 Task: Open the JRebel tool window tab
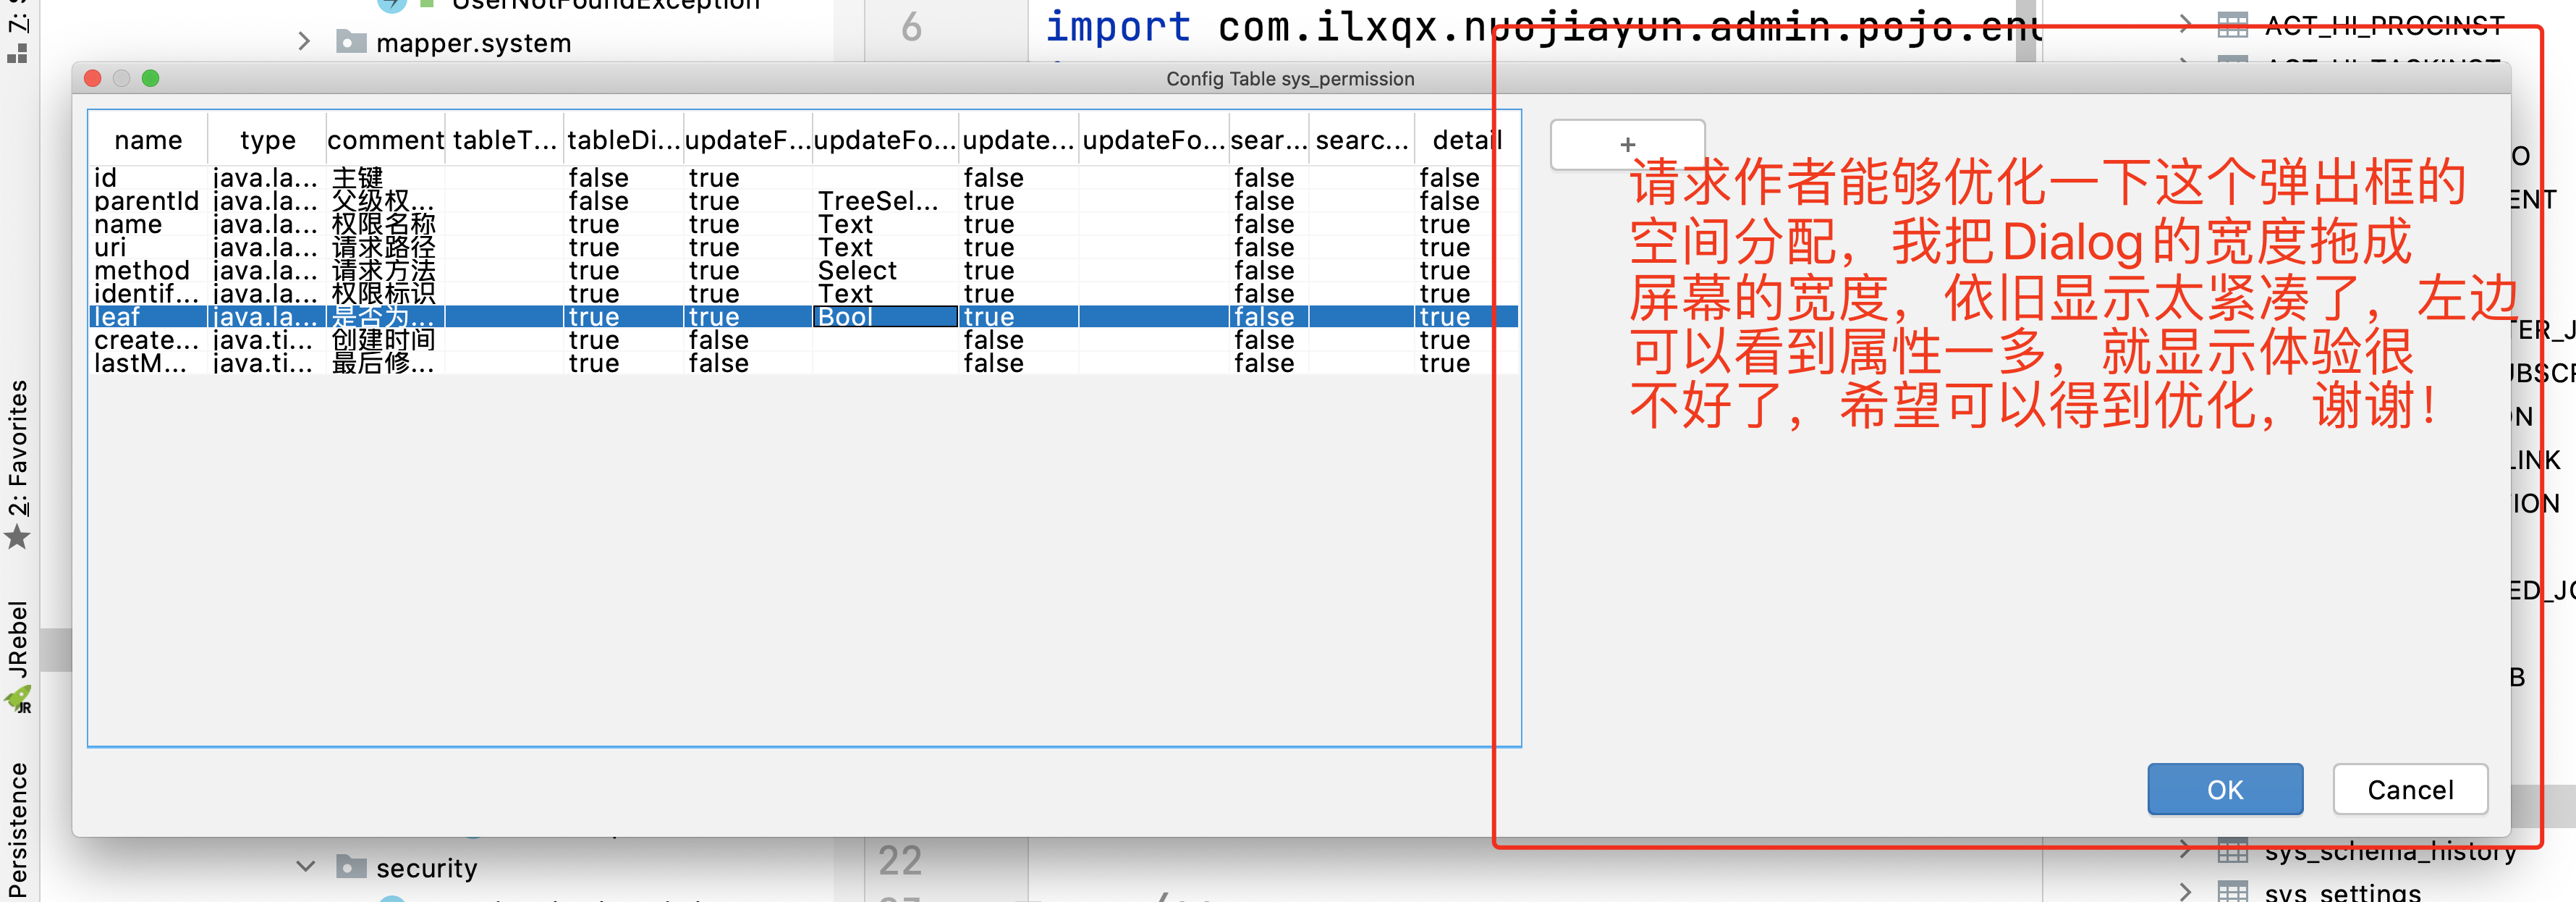pos(18,639)
